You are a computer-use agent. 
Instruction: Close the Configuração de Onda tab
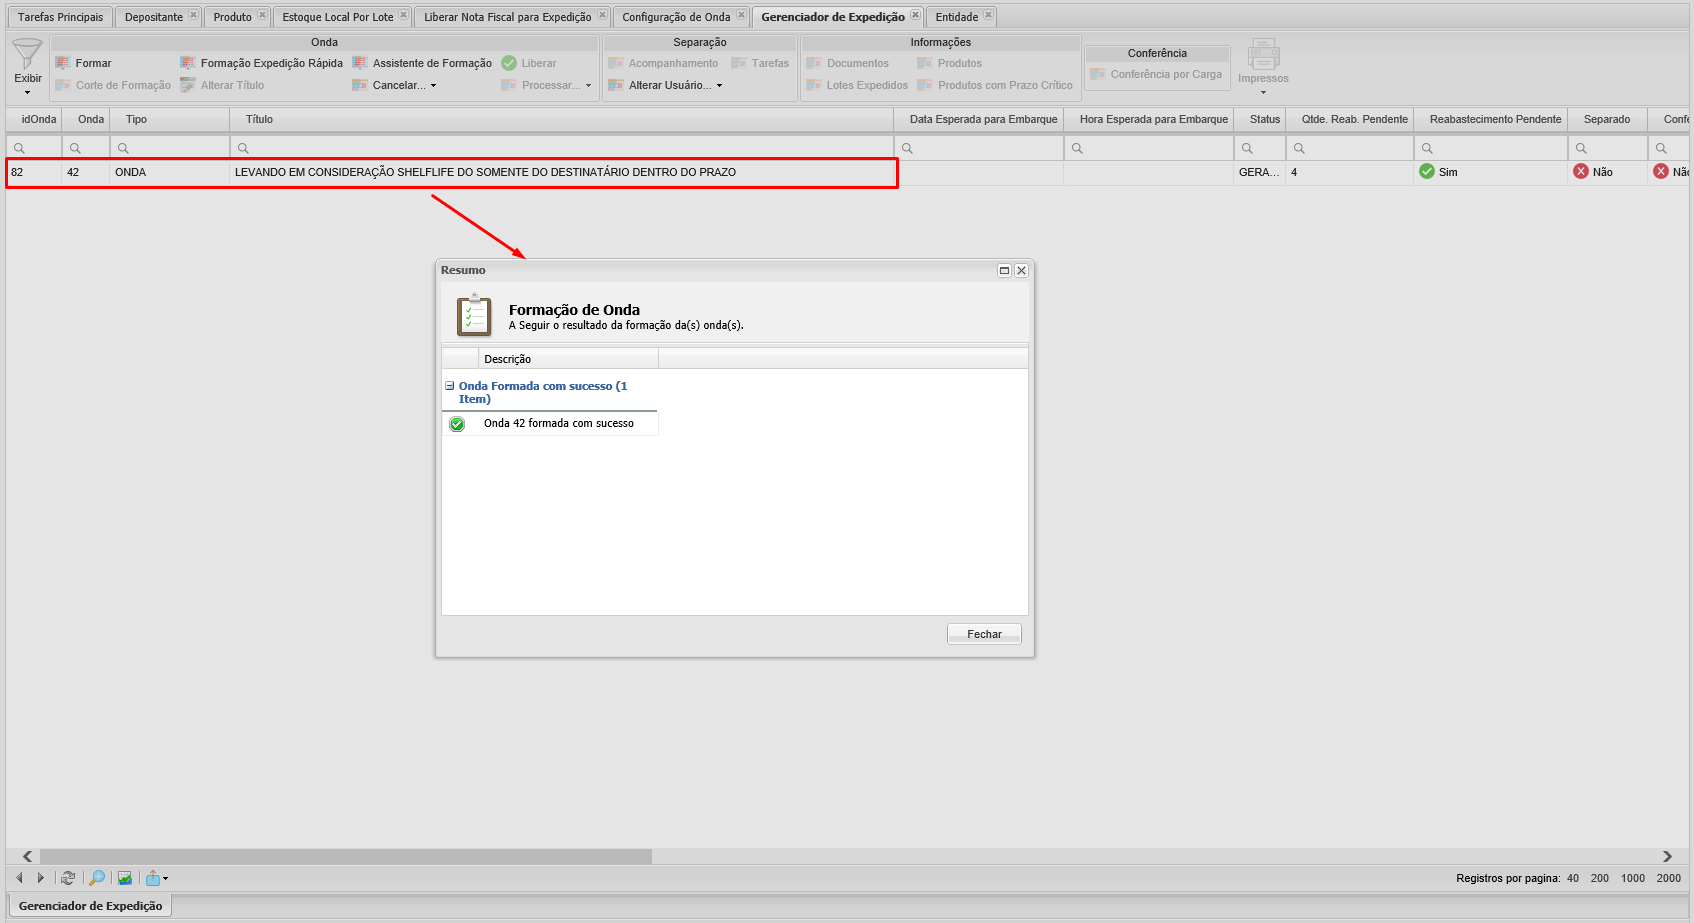tap(741, 15)
